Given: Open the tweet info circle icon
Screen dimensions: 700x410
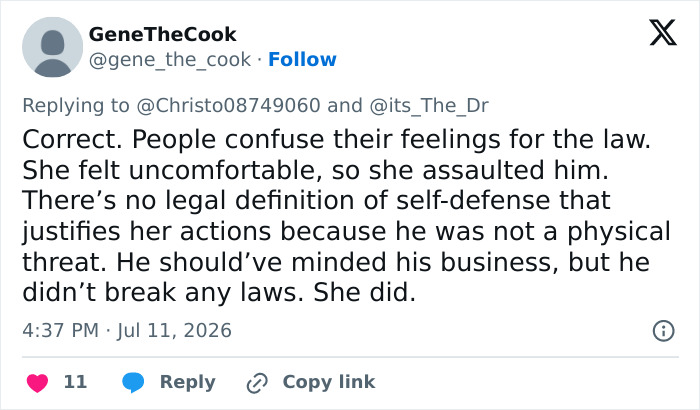Looking at the screenshot, I should (x=663, y=331).
